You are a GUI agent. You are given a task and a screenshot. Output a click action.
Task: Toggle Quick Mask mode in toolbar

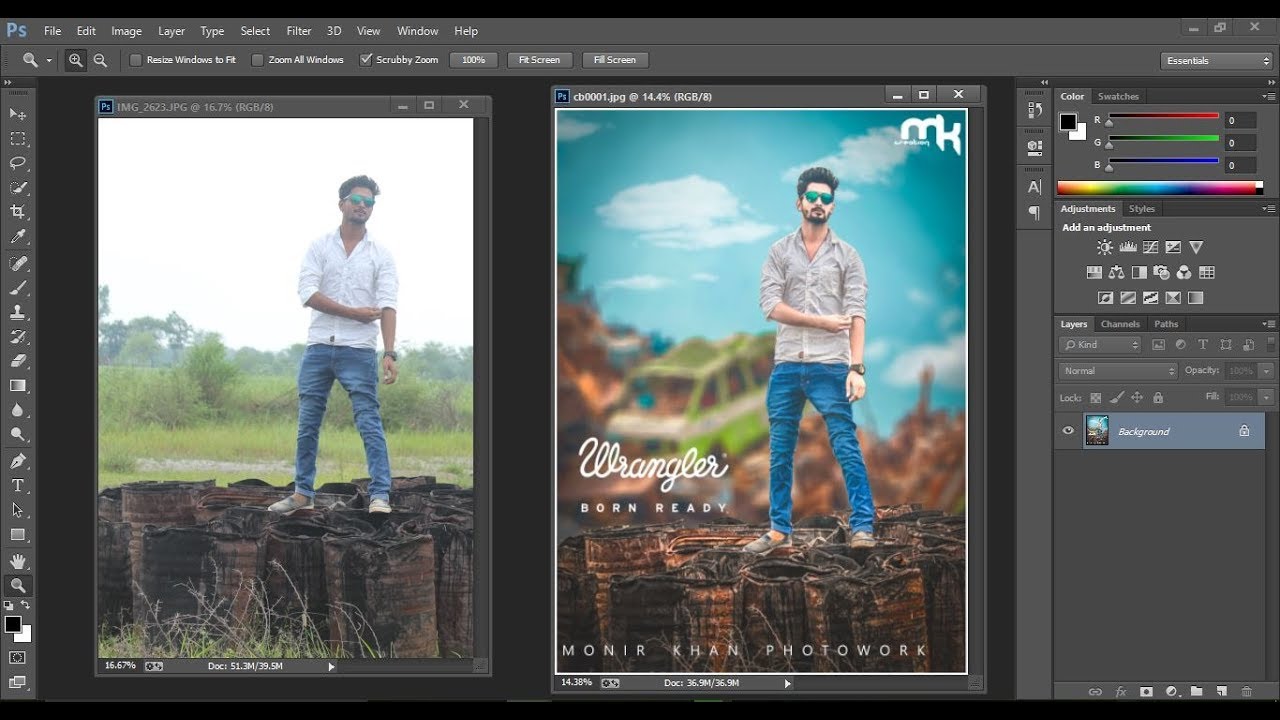coord(18,657)
